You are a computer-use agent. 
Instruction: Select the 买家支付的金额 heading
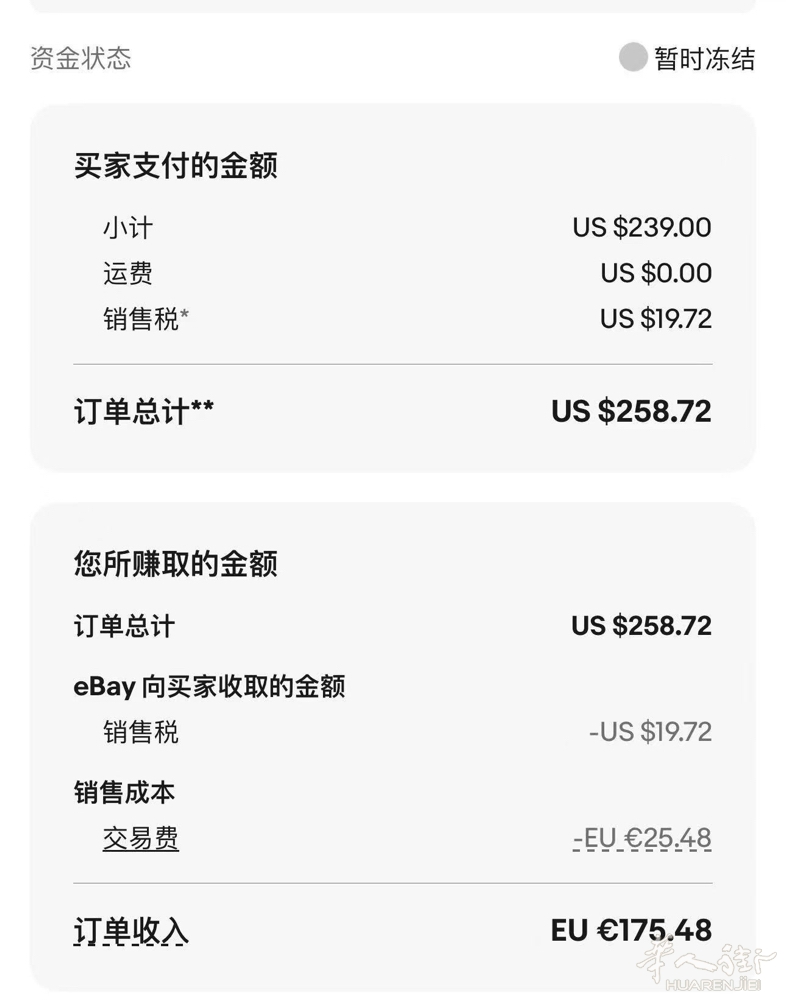click(175, 165)
